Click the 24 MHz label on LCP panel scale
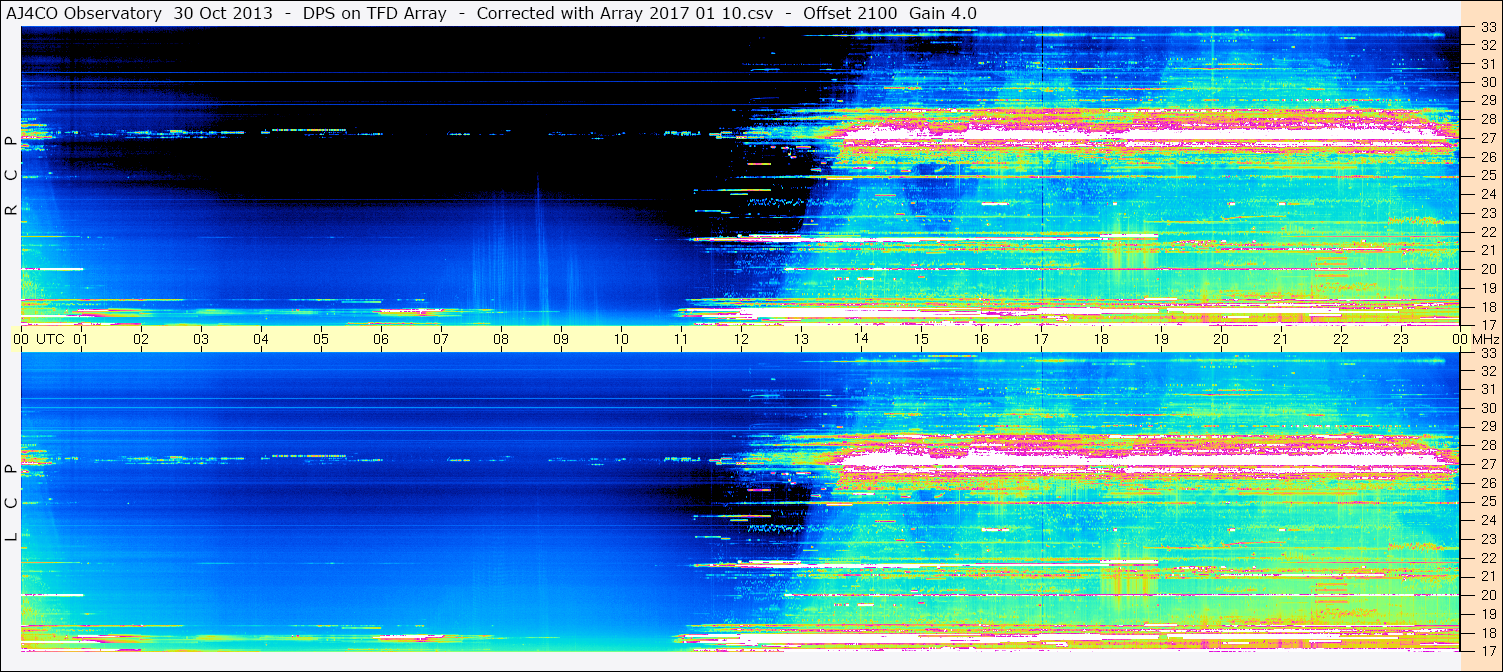Image resolution: width=1503 pixels, height=672 pixels. point(1487,520)
